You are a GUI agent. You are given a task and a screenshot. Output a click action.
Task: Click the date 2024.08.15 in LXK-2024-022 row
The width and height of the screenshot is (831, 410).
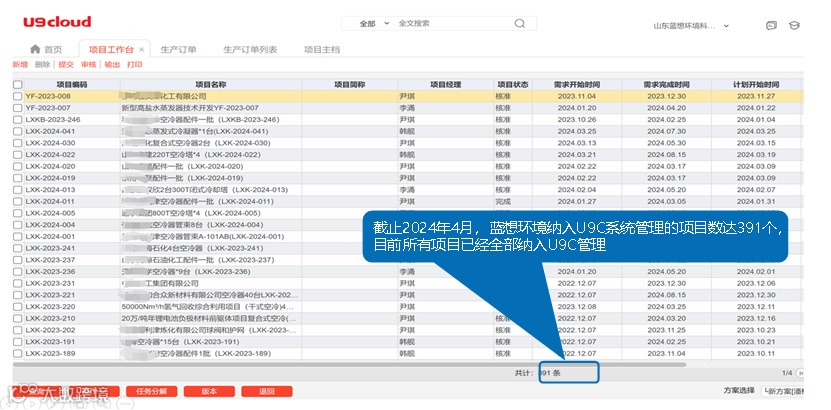tap(667, 155)
